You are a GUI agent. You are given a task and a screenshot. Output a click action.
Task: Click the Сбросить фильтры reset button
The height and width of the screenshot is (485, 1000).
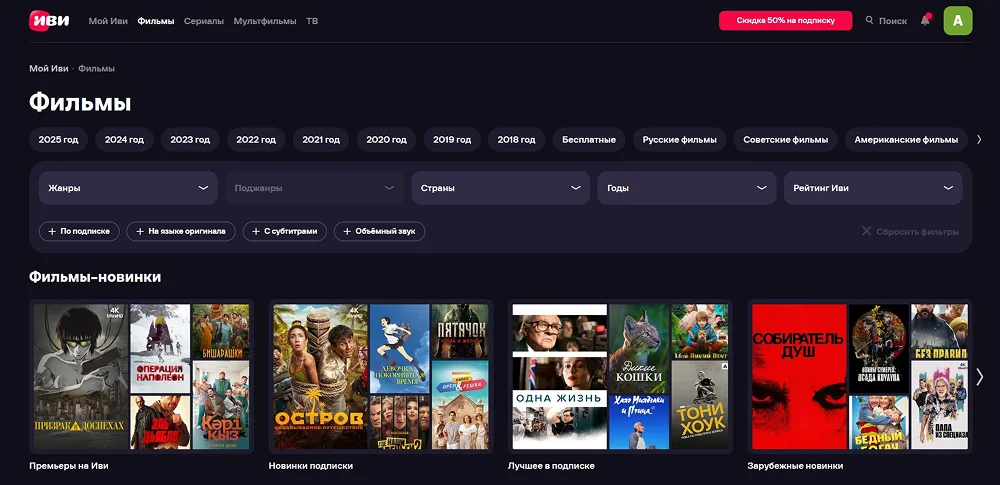tap(910, 231)
